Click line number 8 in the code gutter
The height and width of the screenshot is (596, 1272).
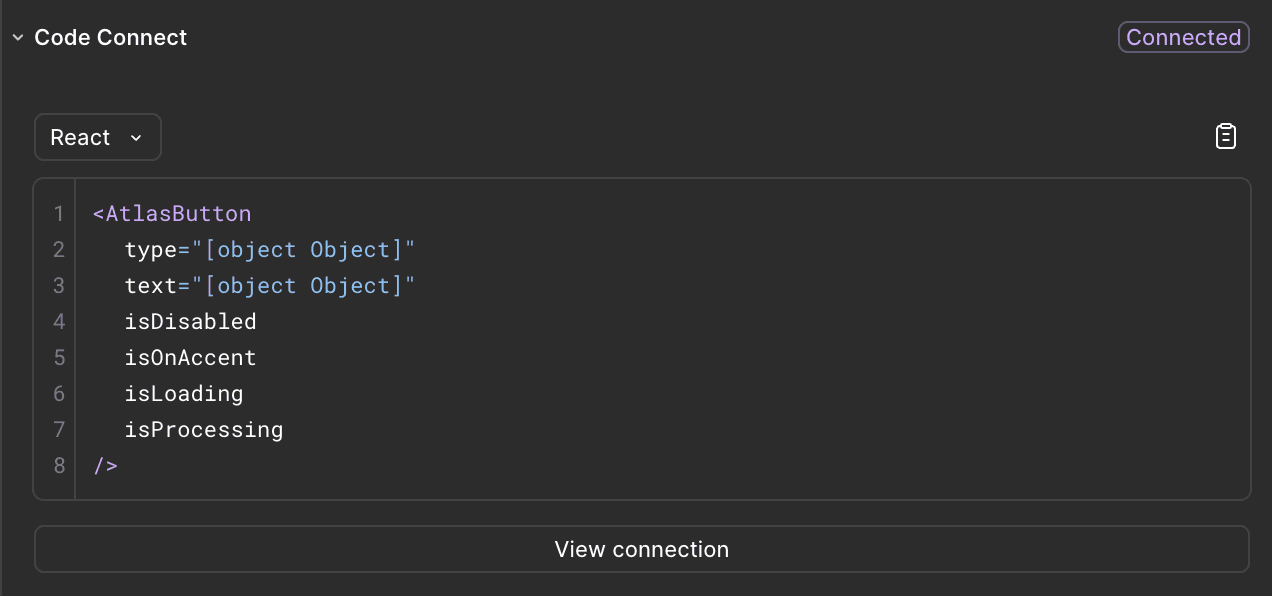[57, 465]
